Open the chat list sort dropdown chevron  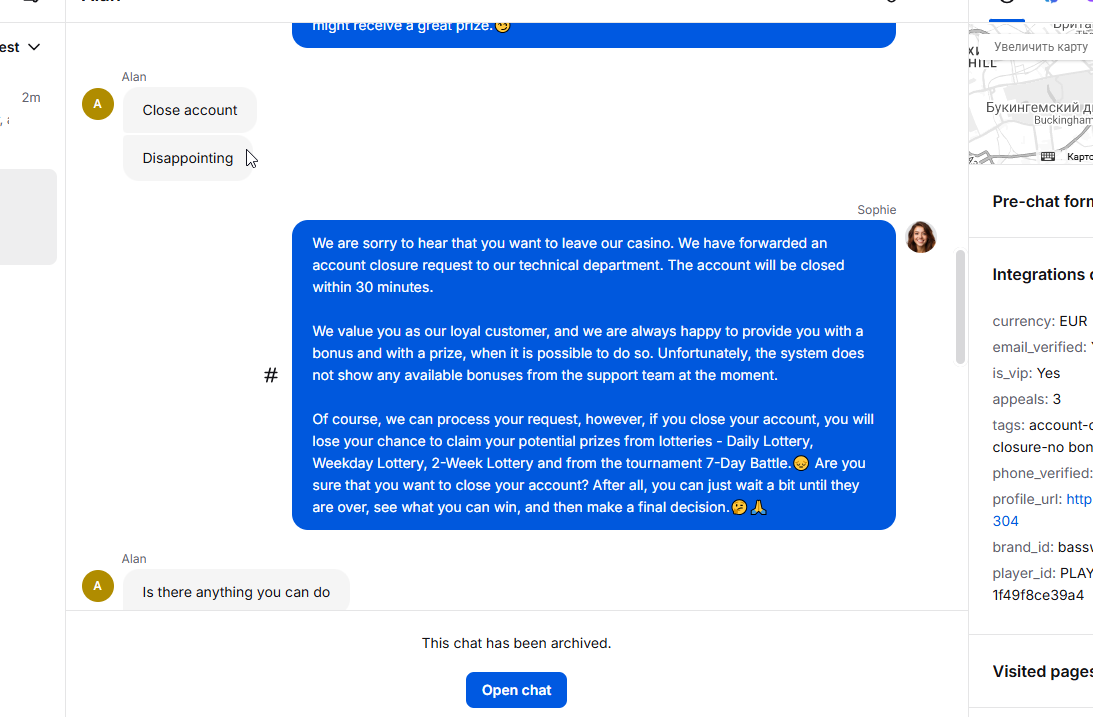tap(34, 47)
